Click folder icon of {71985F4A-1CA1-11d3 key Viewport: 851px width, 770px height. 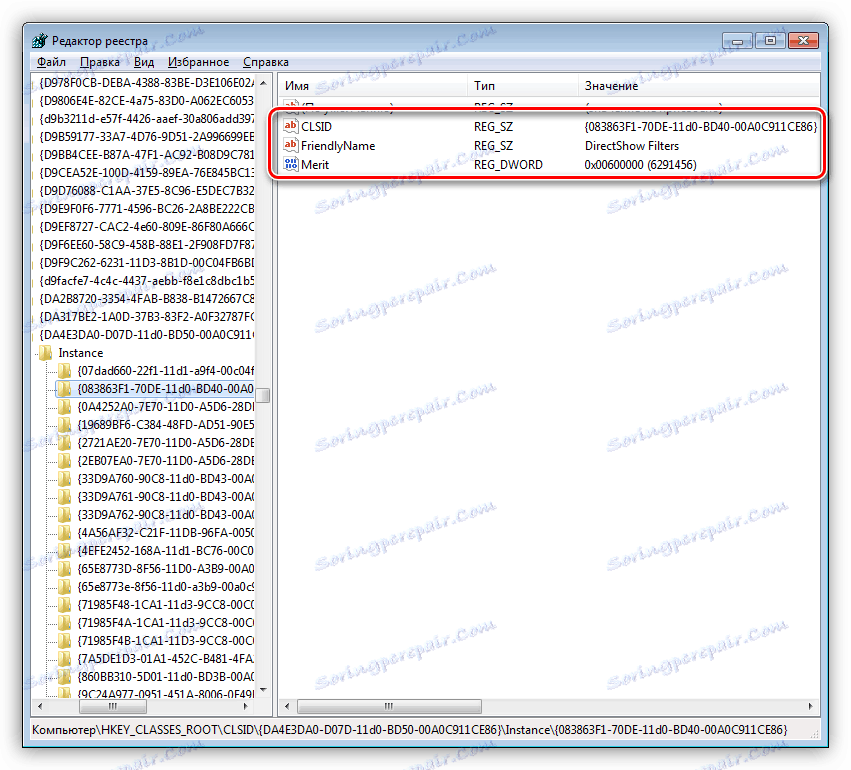pos(65,622)
